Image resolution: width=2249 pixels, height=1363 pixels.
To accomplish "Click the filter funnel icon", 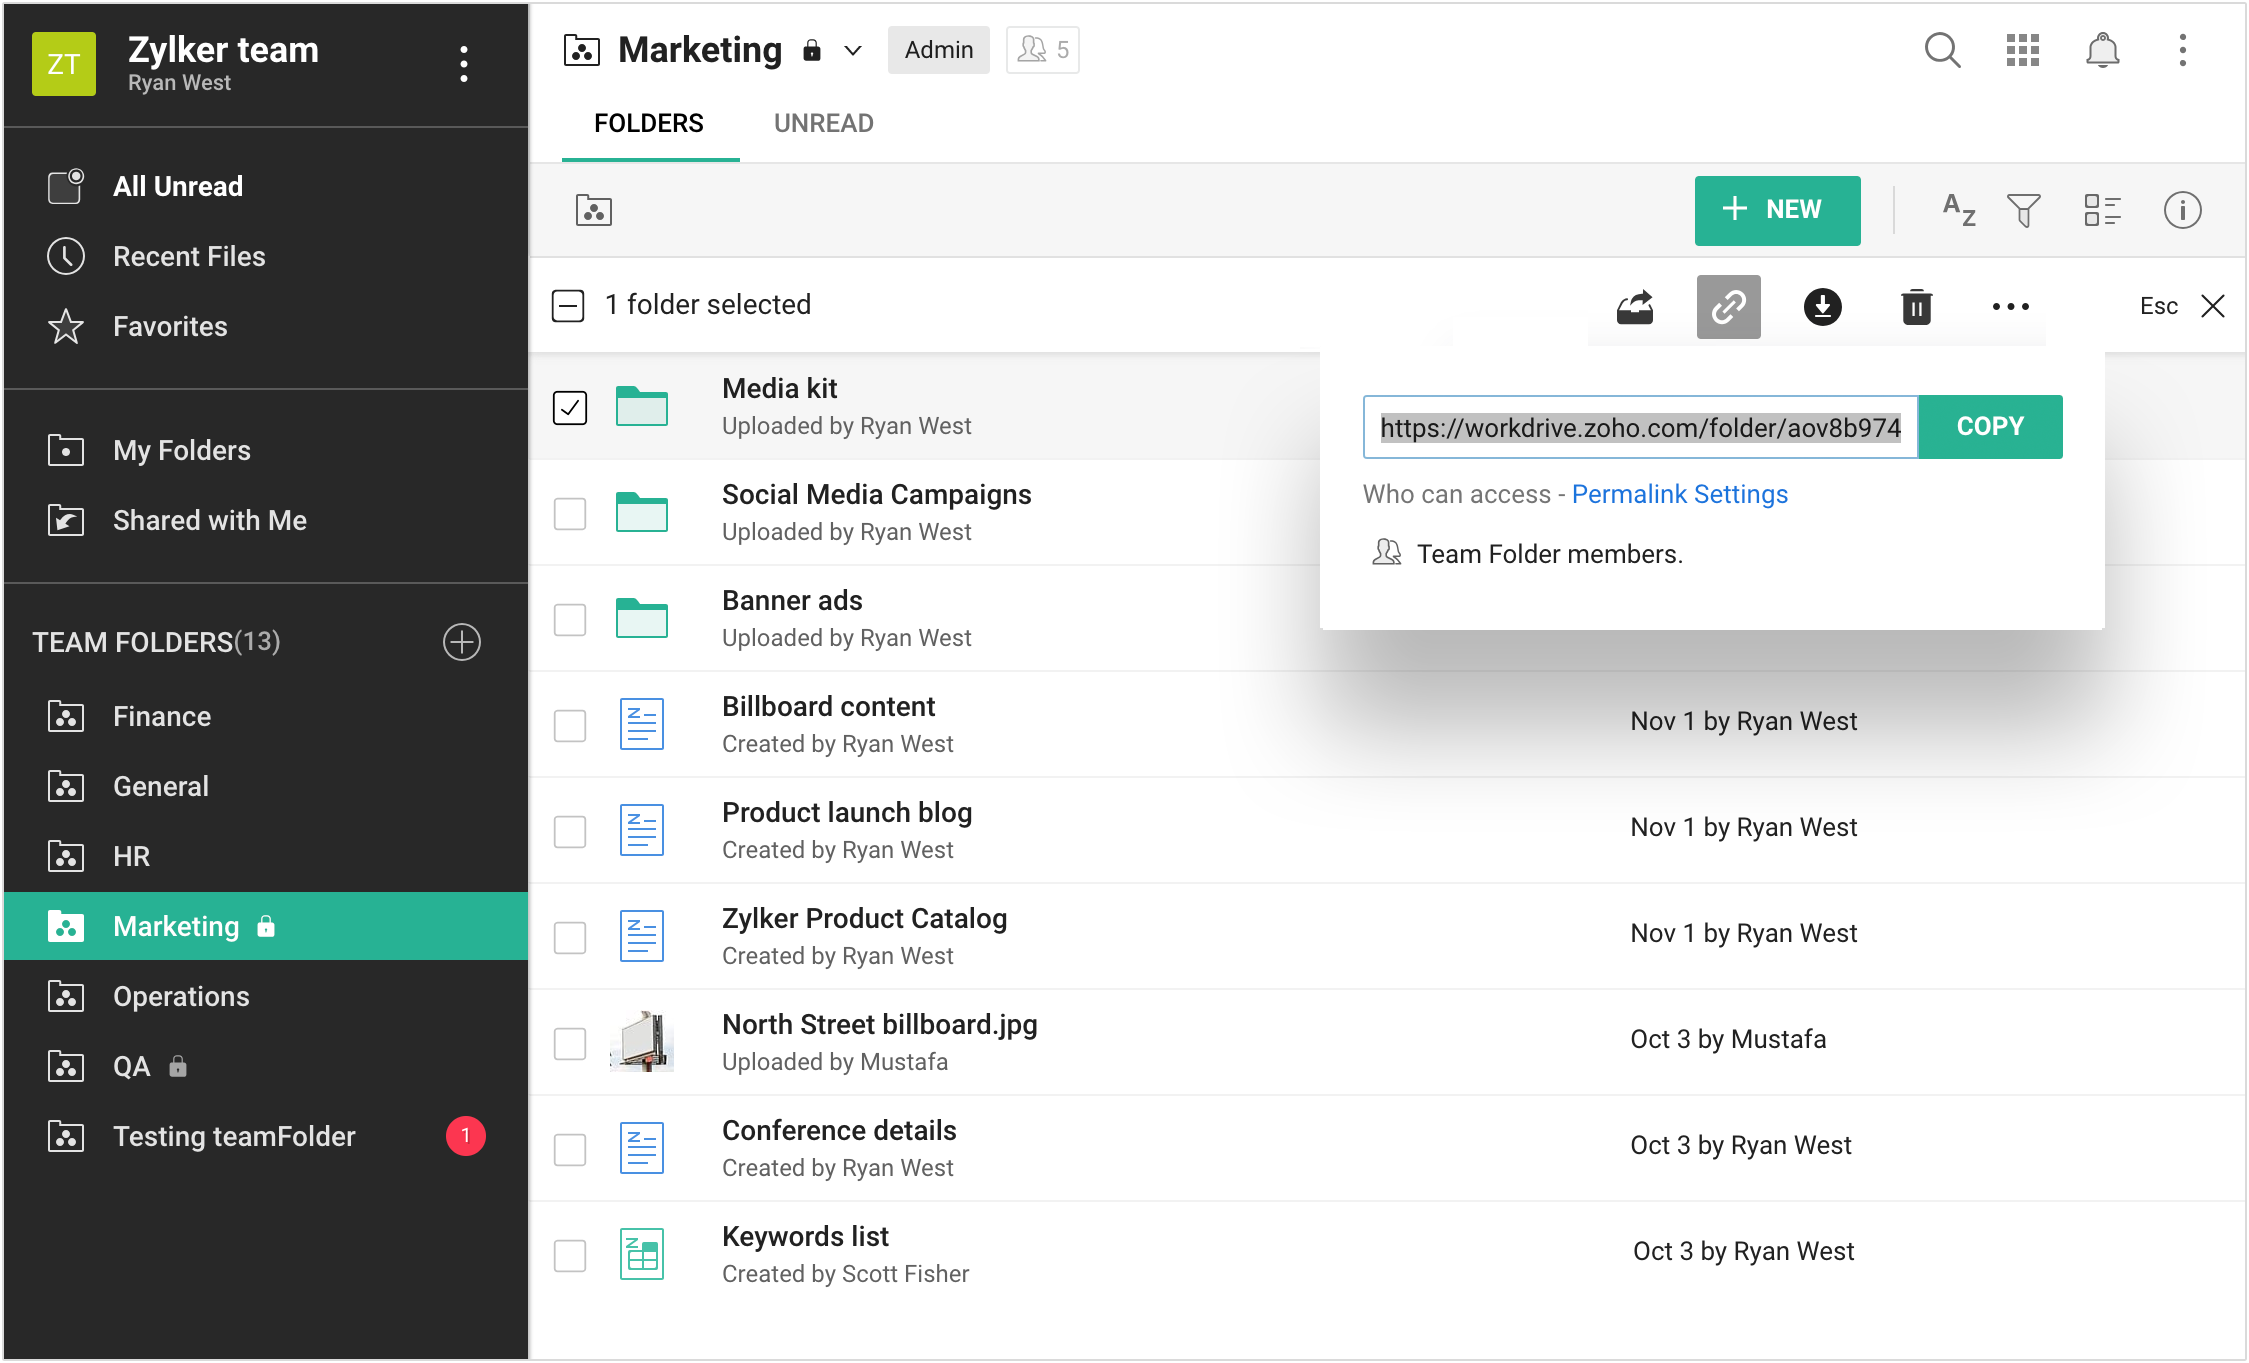I will (x=2023, y=210).
